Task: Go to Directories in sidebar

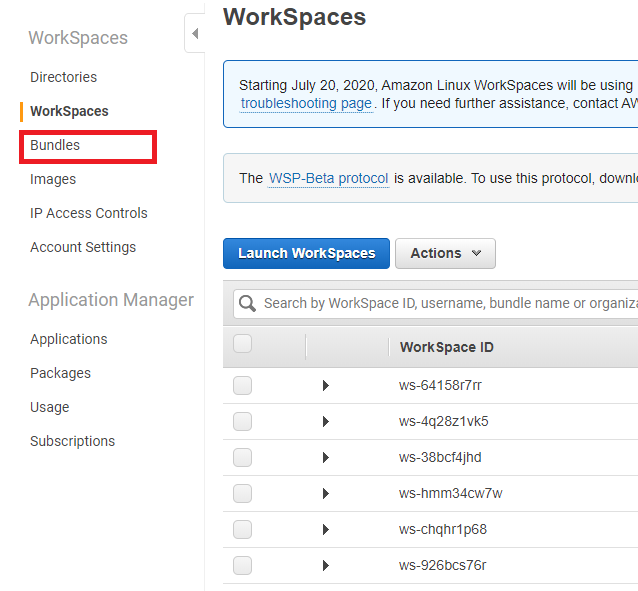Action: (63, 77)
